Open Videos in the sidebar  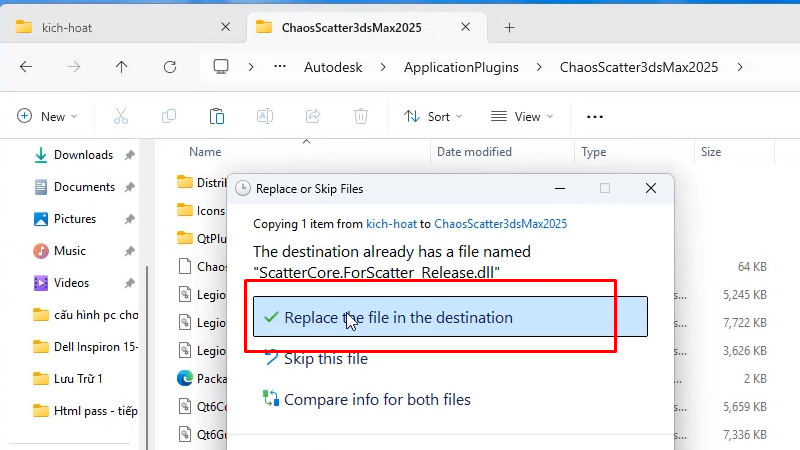coord(71,283)
